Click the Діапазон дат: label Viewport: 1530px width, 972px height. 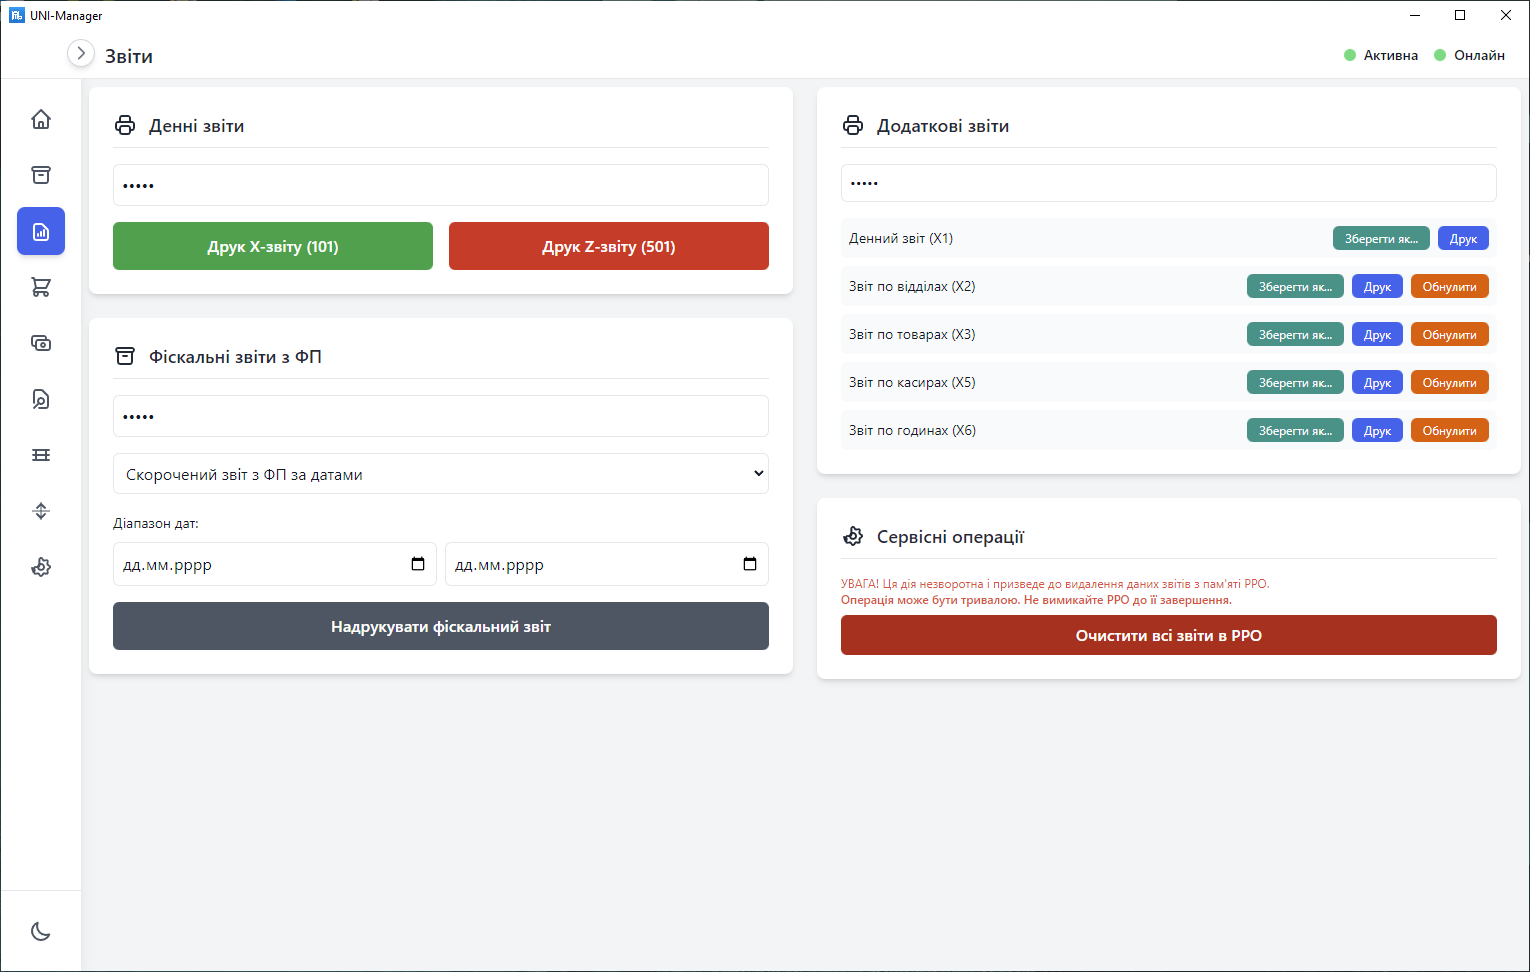[x=156, y=523]
